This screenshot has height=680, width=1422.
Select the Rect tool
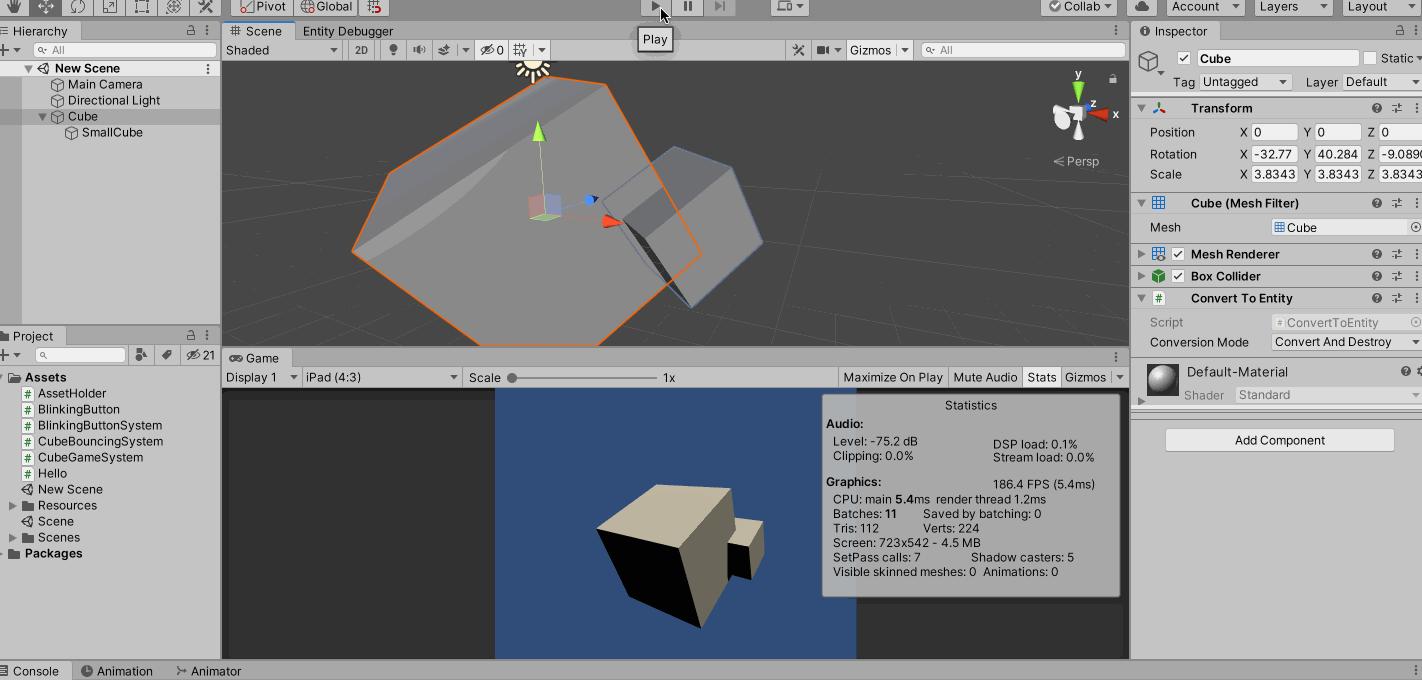click(140, 7)
